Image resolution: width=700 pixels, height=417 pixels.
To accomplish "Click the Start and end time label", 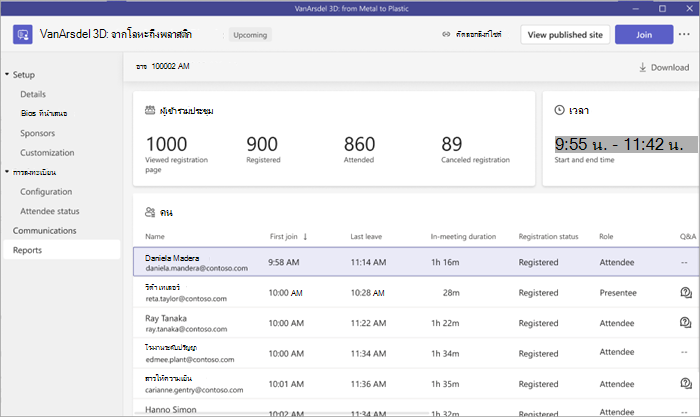I will tap(584, 160).
